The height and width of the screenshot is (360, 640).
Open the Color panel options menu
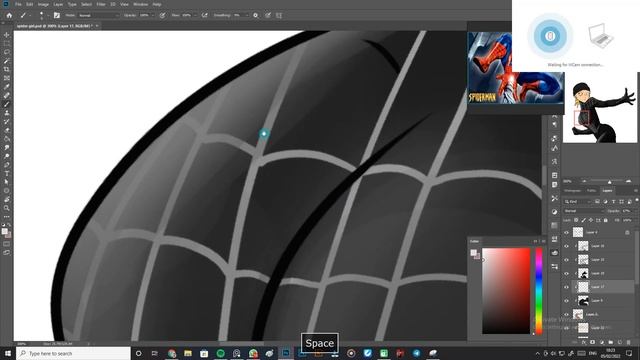(x=544, y=241)
